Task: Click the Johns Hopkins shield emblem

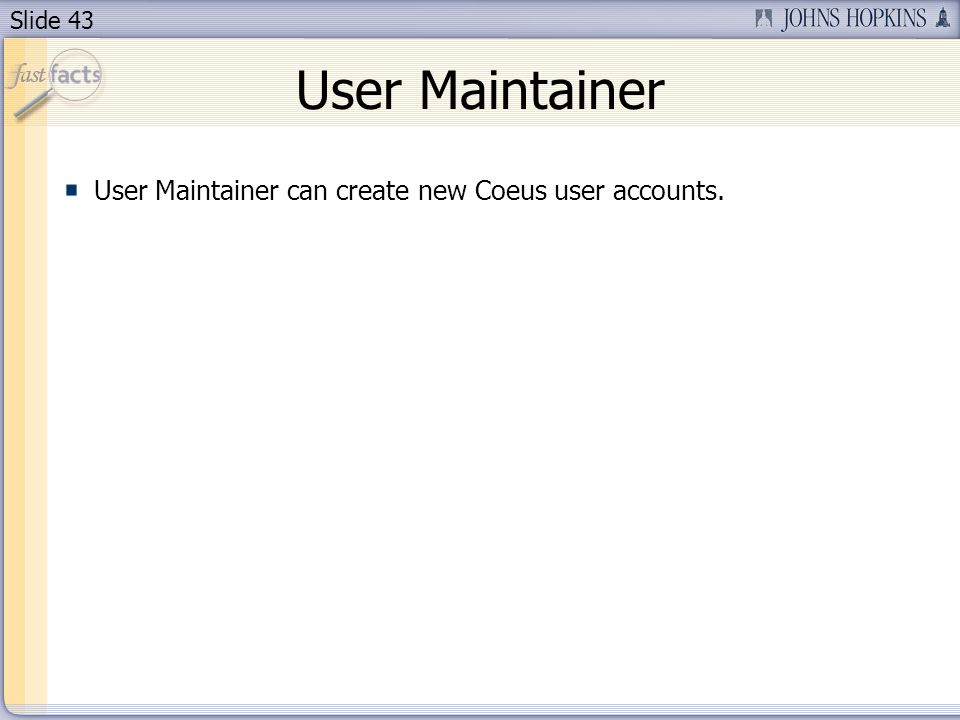Action: pos(763,18)
